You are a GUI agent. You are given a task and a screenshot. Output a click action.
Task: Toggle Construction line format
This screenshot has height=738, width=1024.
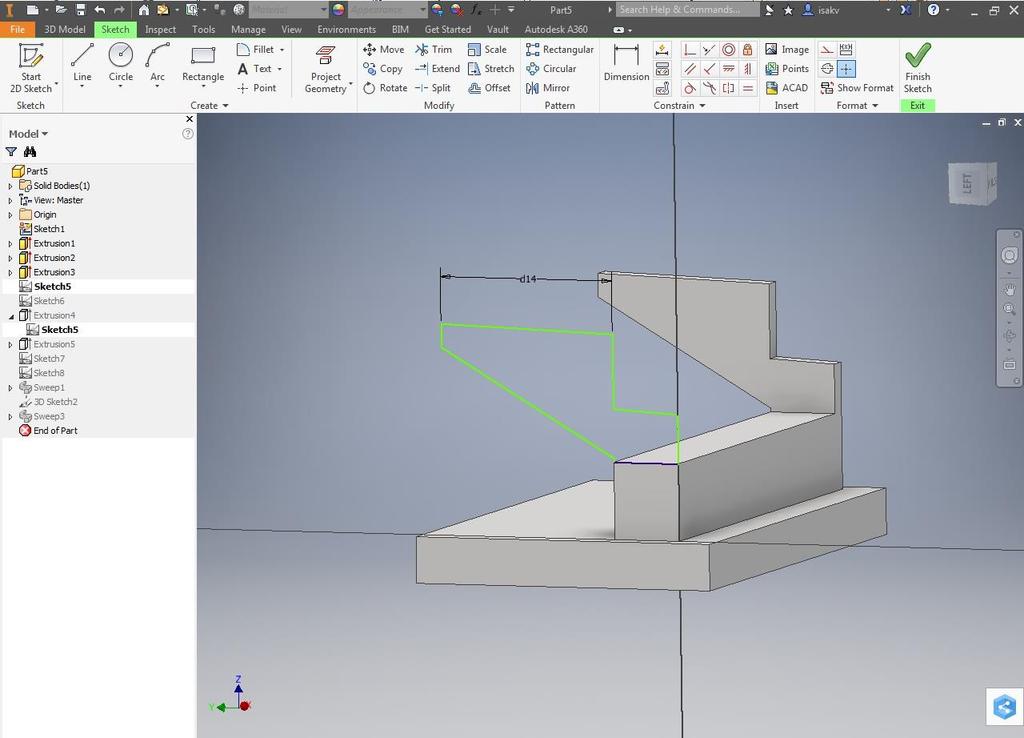coord(827,50)
